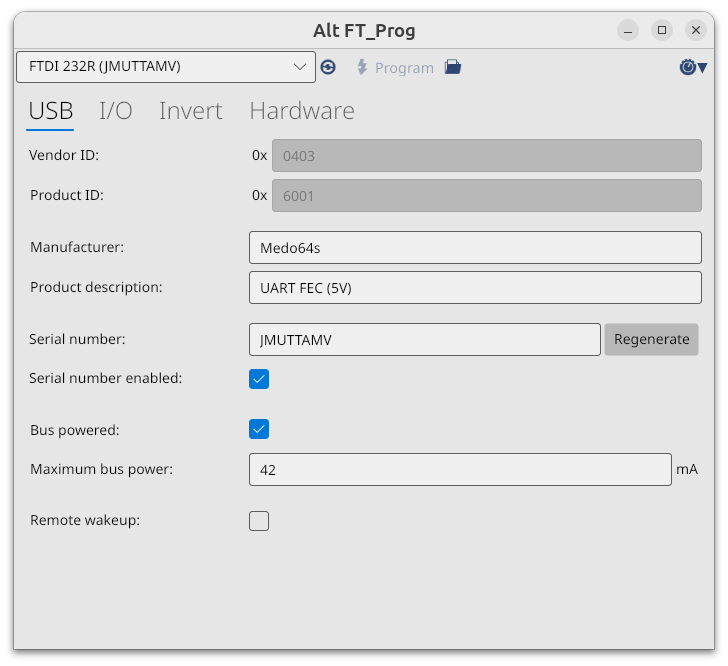Uncheck the Bus powered checkbox
The height and width of the screenshot is (666, 728).
click(x=259, y=429)
